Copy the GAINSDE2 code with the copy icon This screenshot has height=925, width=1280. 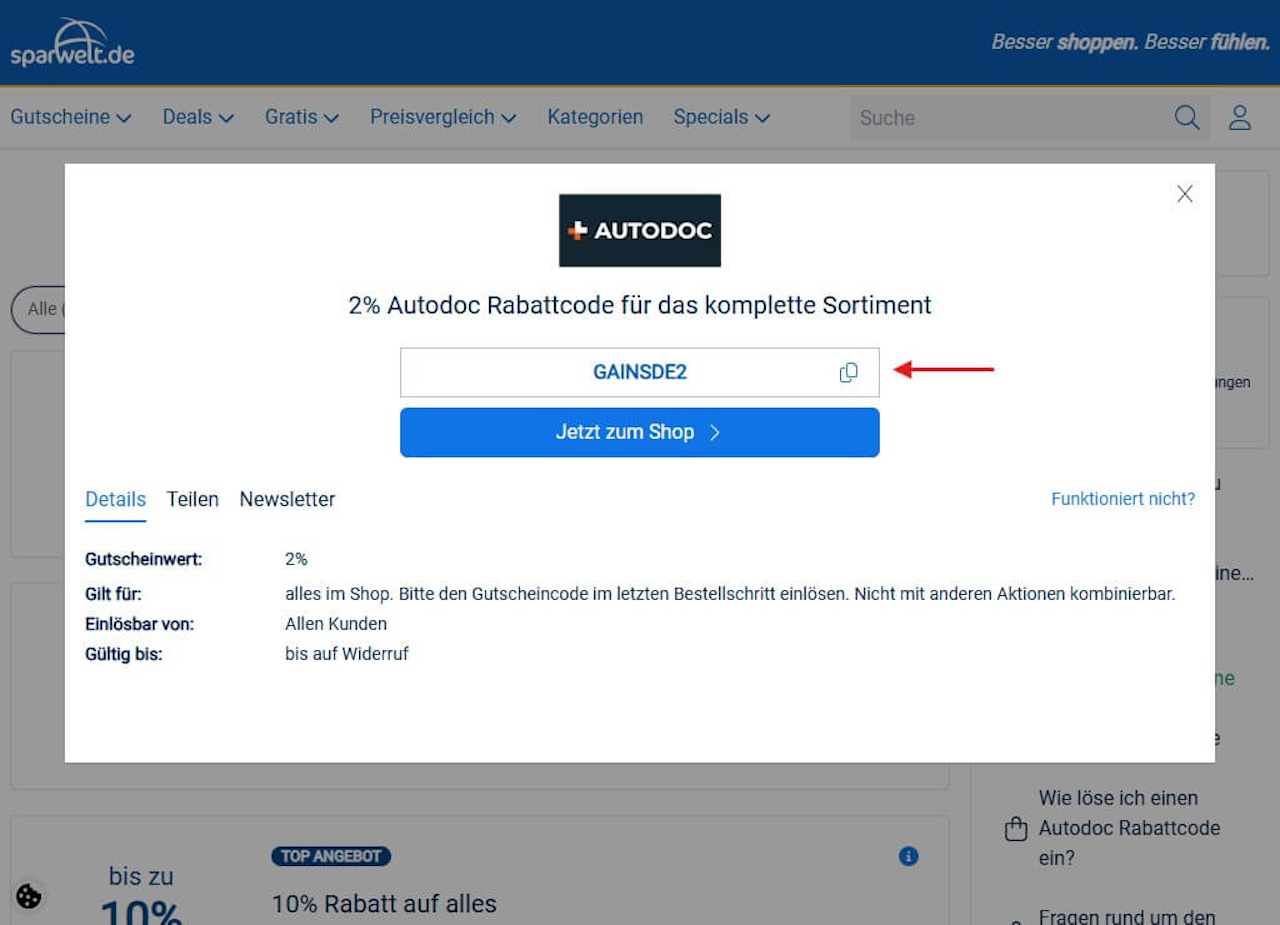coord(849,372)
